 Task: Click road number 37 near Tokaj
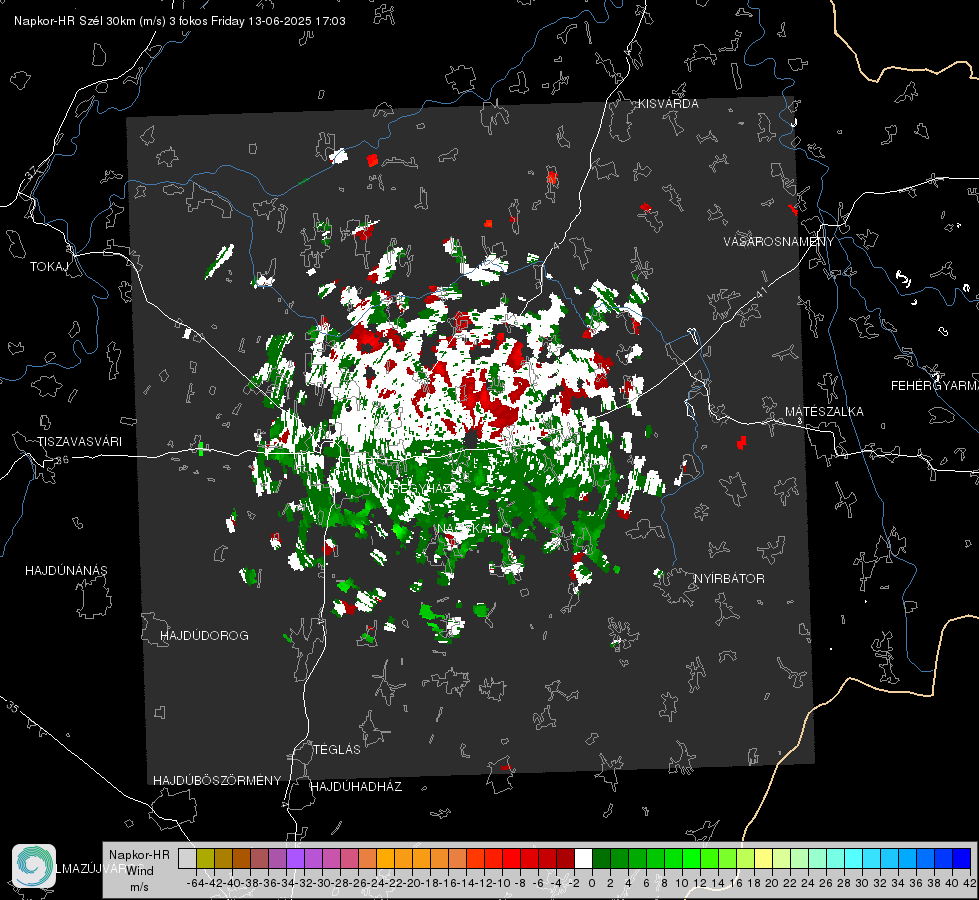[x=31, y=172]
